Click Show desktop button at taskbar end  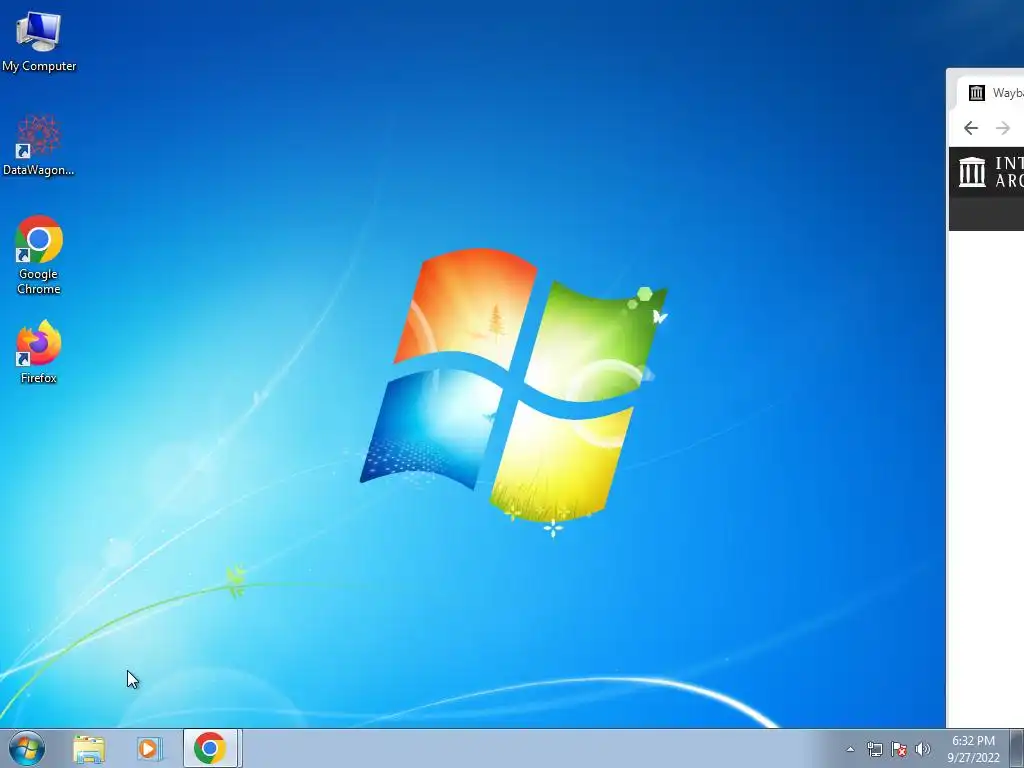coord(1017,748)
